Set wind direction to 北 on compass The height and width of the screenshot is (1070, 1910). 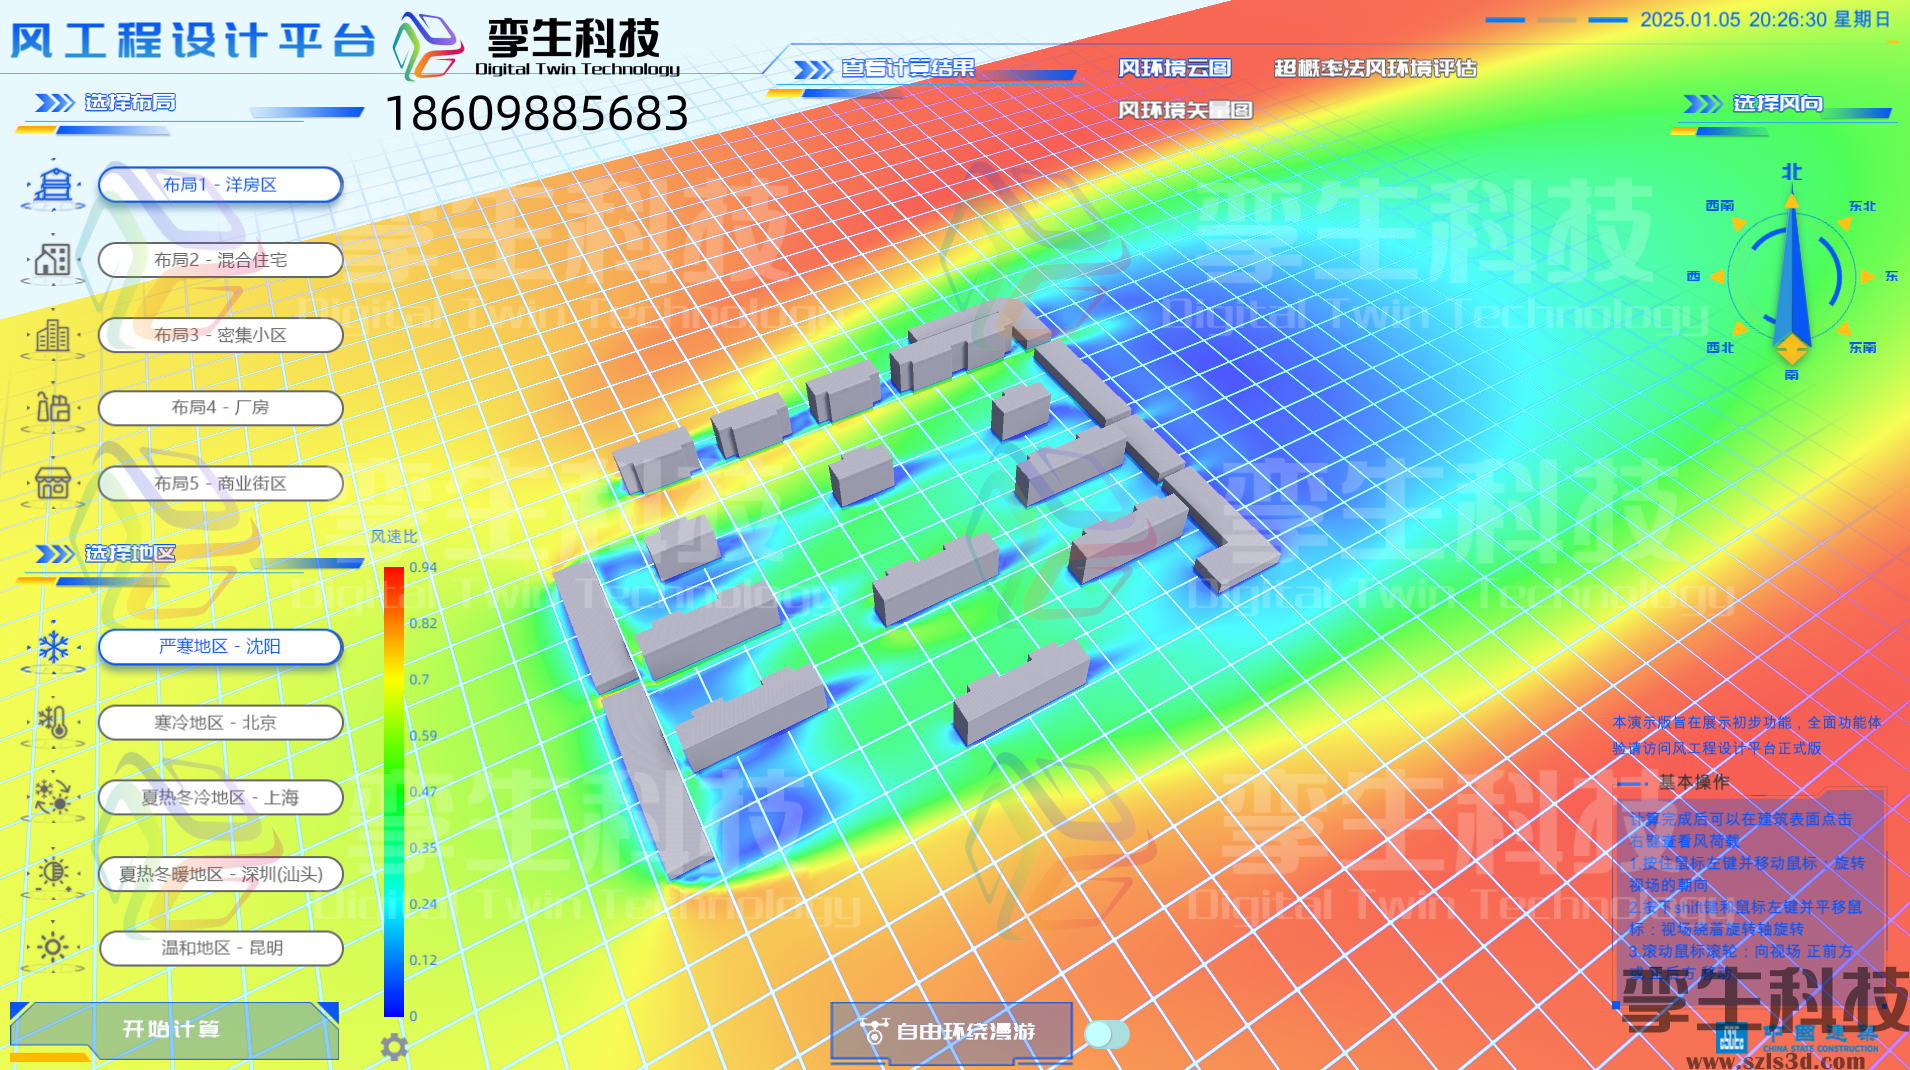point(1791,172)
